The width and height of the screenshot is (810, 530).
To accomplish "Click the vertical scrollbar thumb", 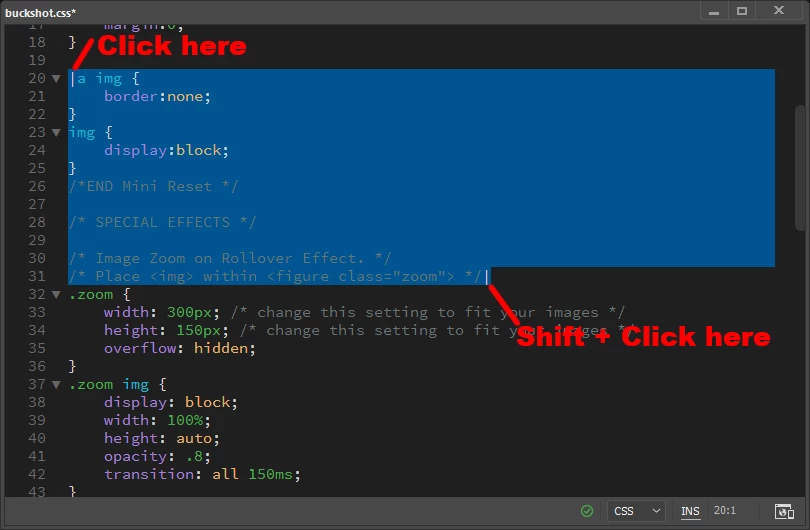I will tap(800, 168).
